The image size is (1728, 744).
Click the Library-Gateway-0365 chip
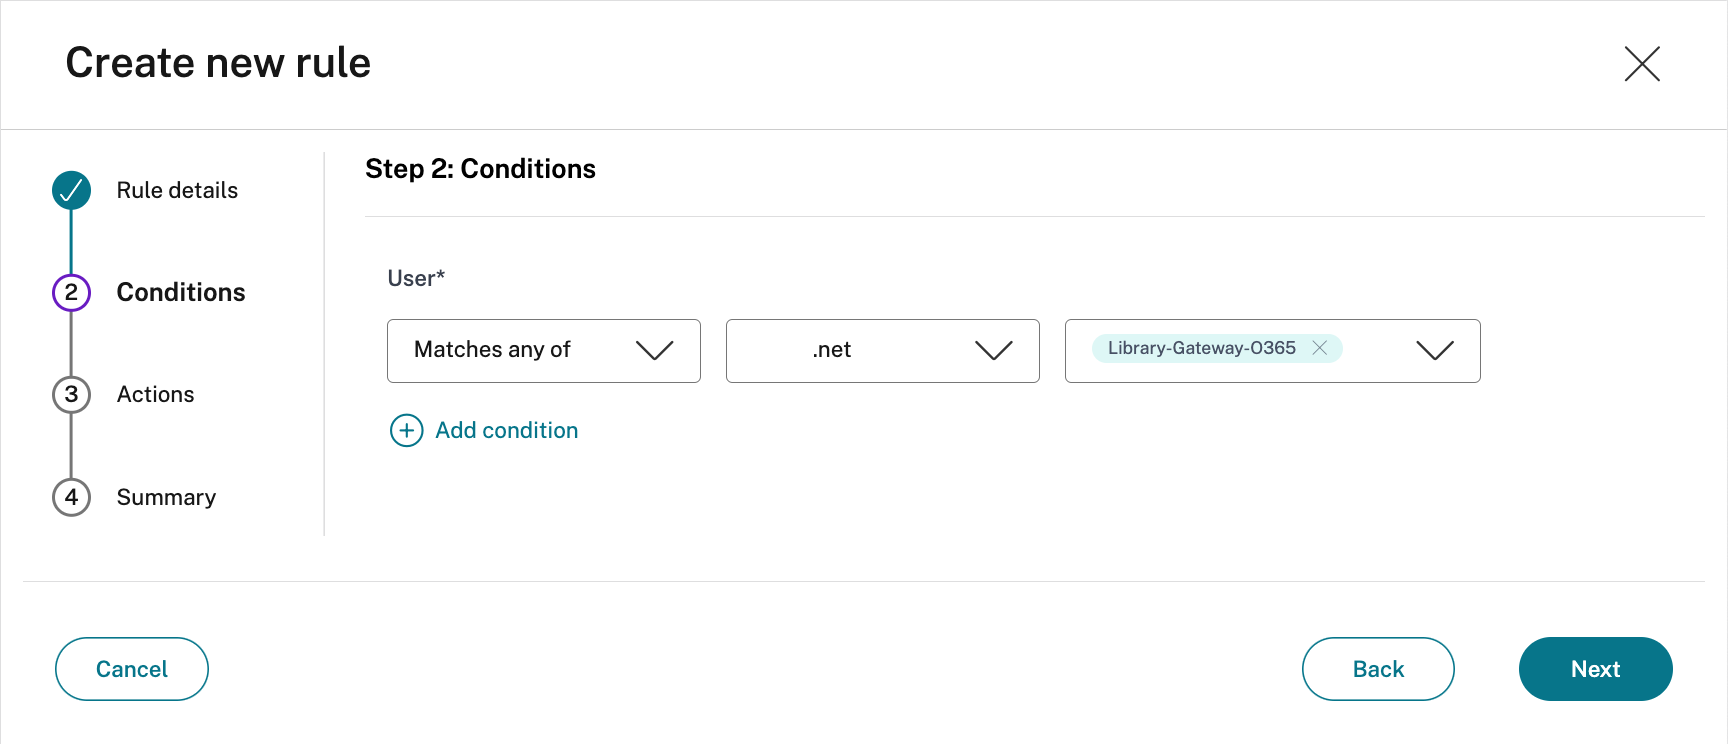1200,348
